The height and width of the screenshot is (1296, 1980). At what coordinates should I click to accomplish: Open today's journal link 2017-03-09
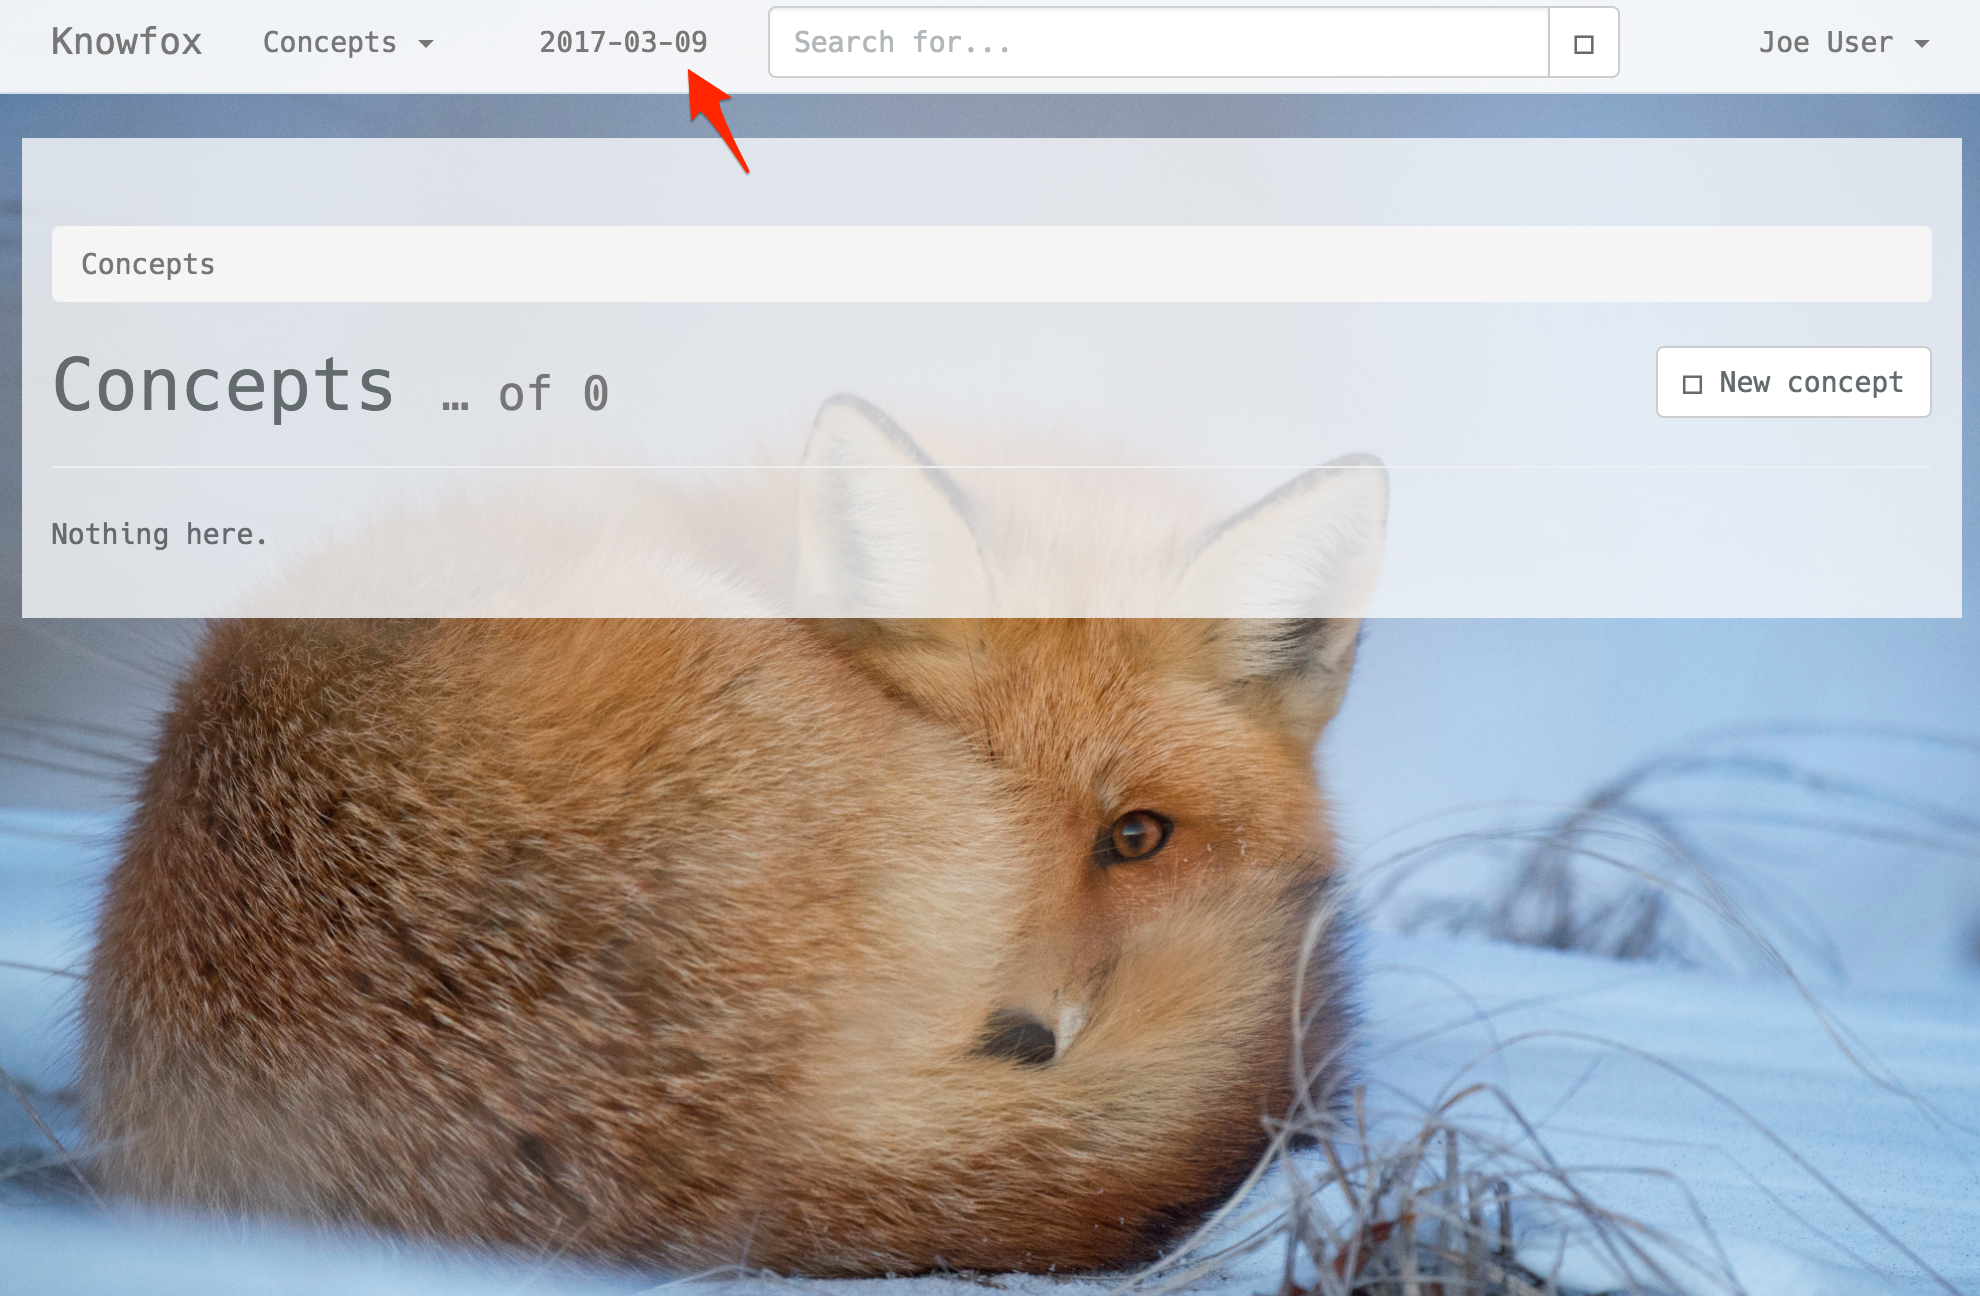click(623, 42)
